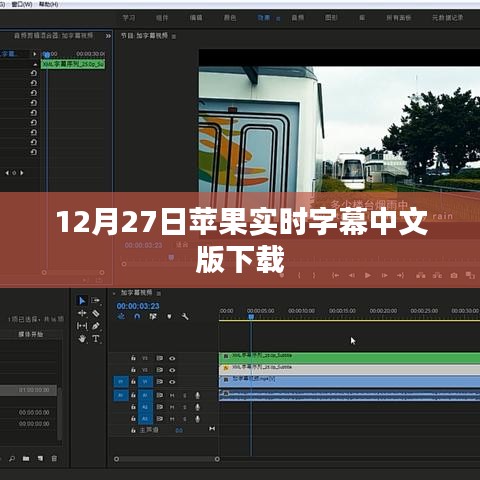
Task: Select the Hand tool
Action: [x=82, y=339]
